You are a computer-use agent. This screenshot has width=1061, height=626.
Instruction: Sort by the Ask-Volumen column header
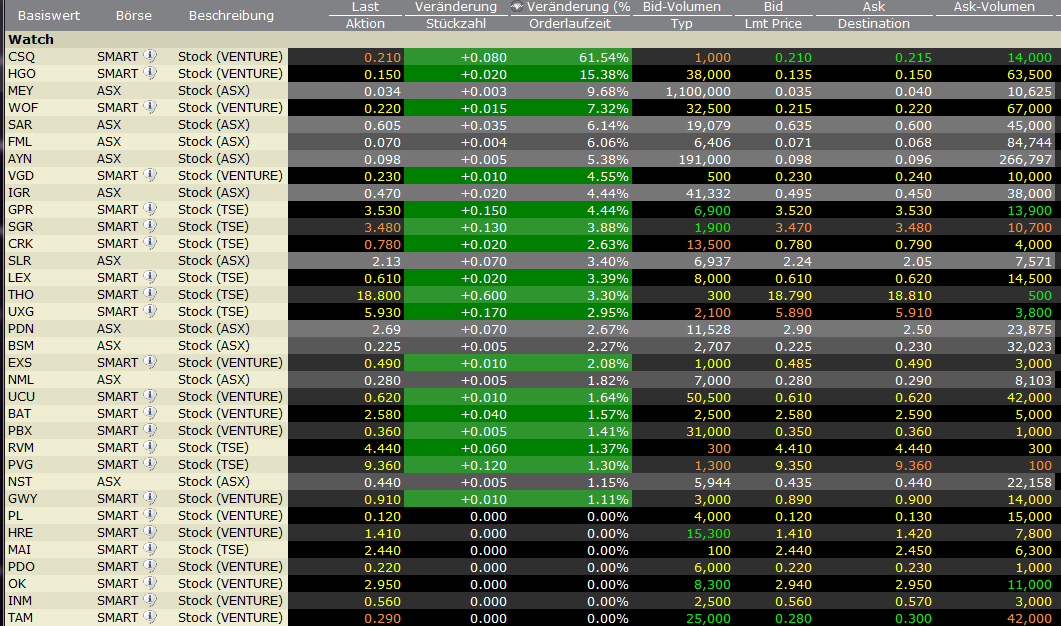click(x=994, y=8)
